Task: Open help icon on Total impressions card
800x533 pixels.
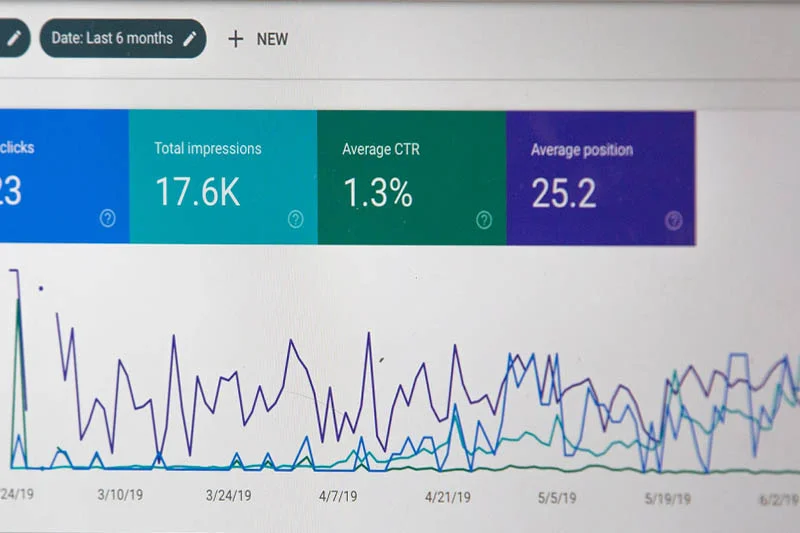Action: click(295, 219)
